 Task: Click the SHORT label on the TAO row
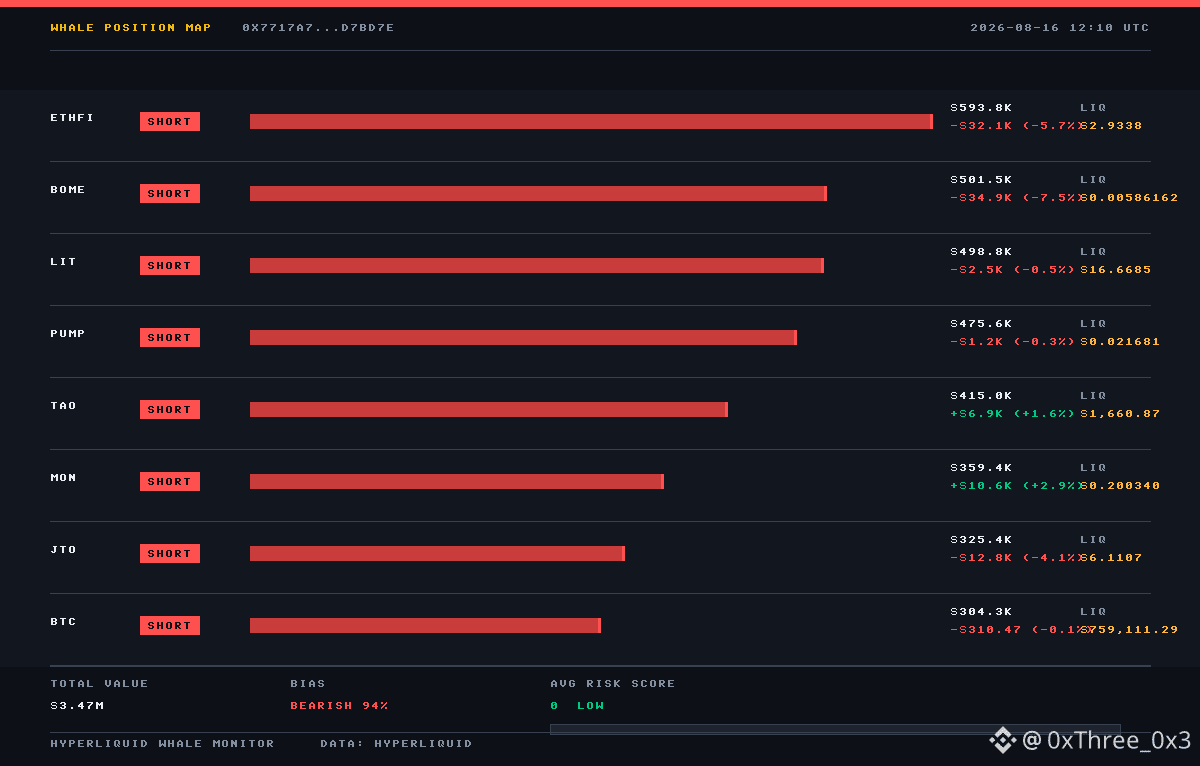[x=170, y=409]
